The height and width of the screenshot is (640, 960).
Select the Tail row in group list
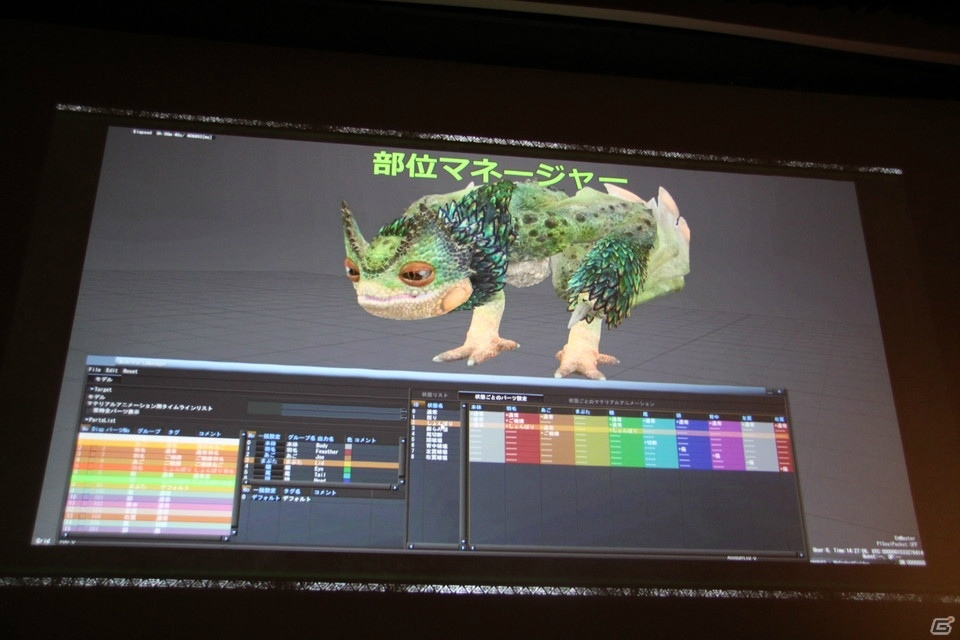(x=323, y=475)
